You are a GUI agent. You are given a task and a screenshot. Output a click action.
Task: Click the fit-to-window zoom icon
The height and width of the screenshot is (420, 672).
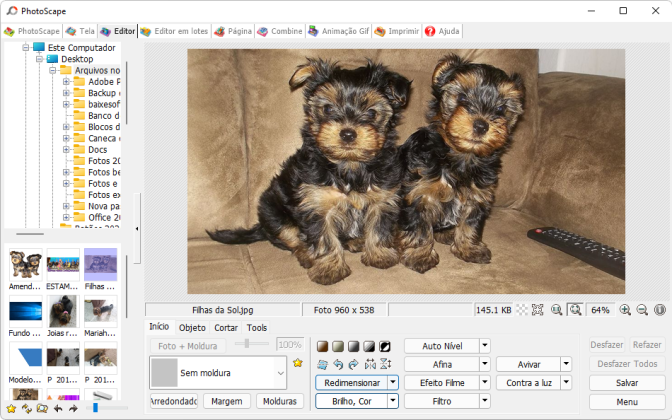575,310
